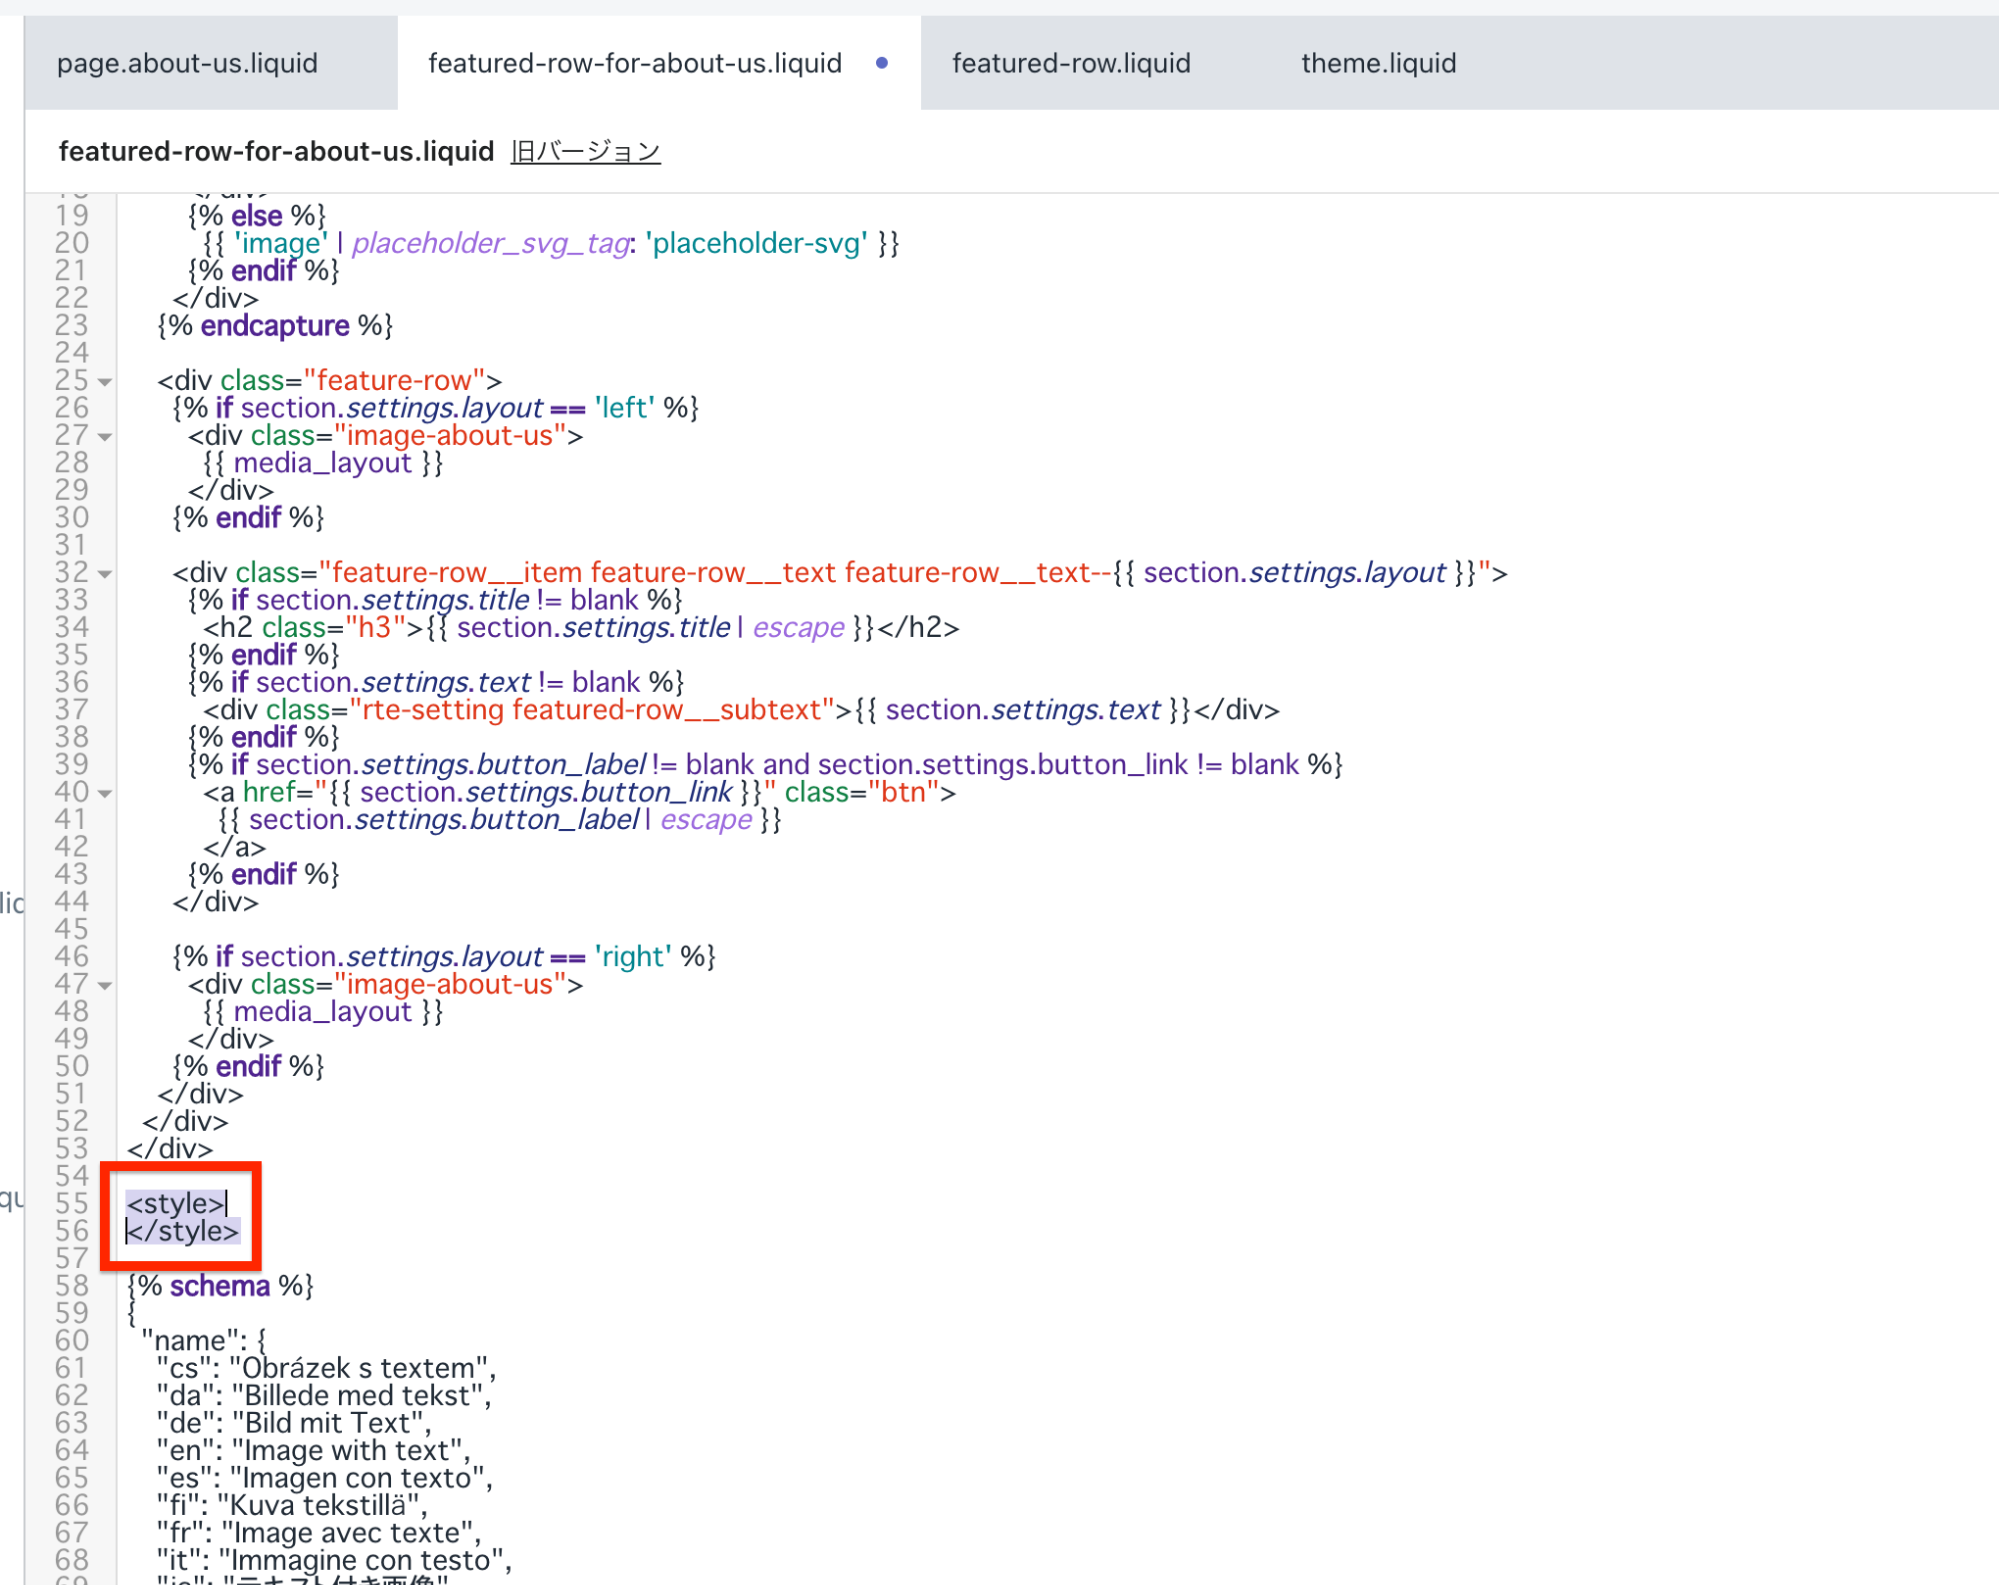Click the 旧バージョン older versions link

click(585, 151)
